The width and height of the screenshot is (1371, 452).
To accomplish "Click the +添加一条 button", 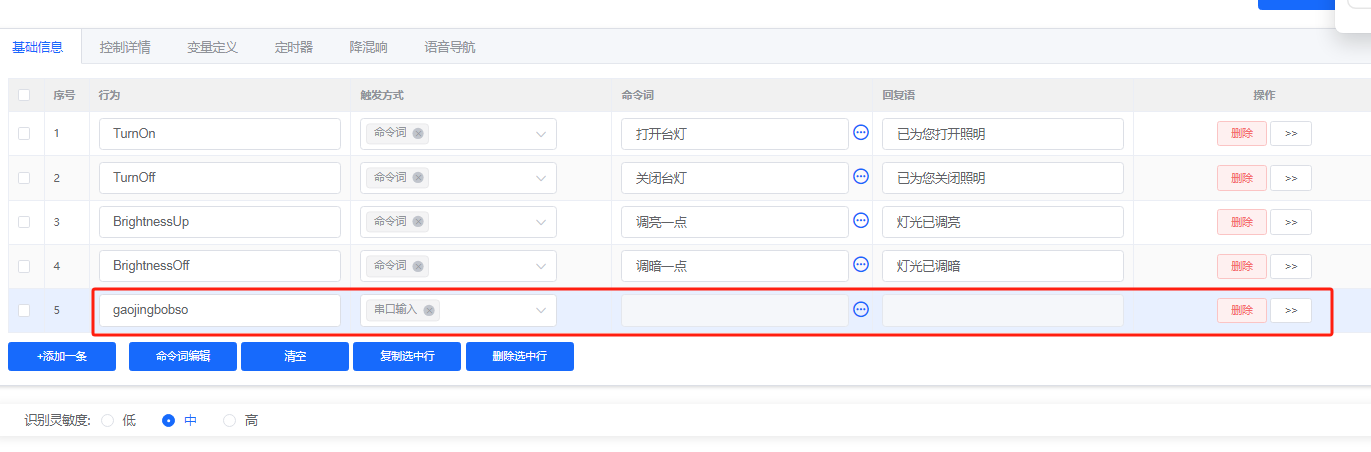I will point(62,356).
